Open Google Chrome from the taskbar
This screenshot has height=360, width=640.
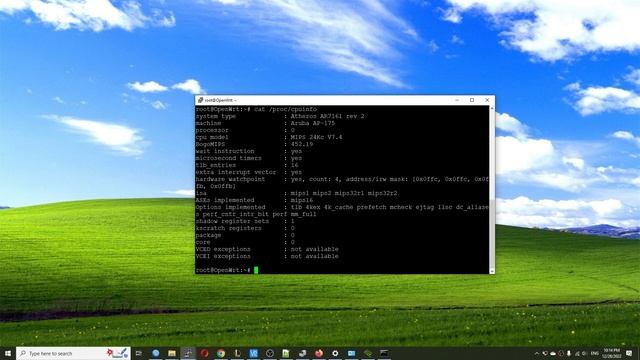(221, 353)
